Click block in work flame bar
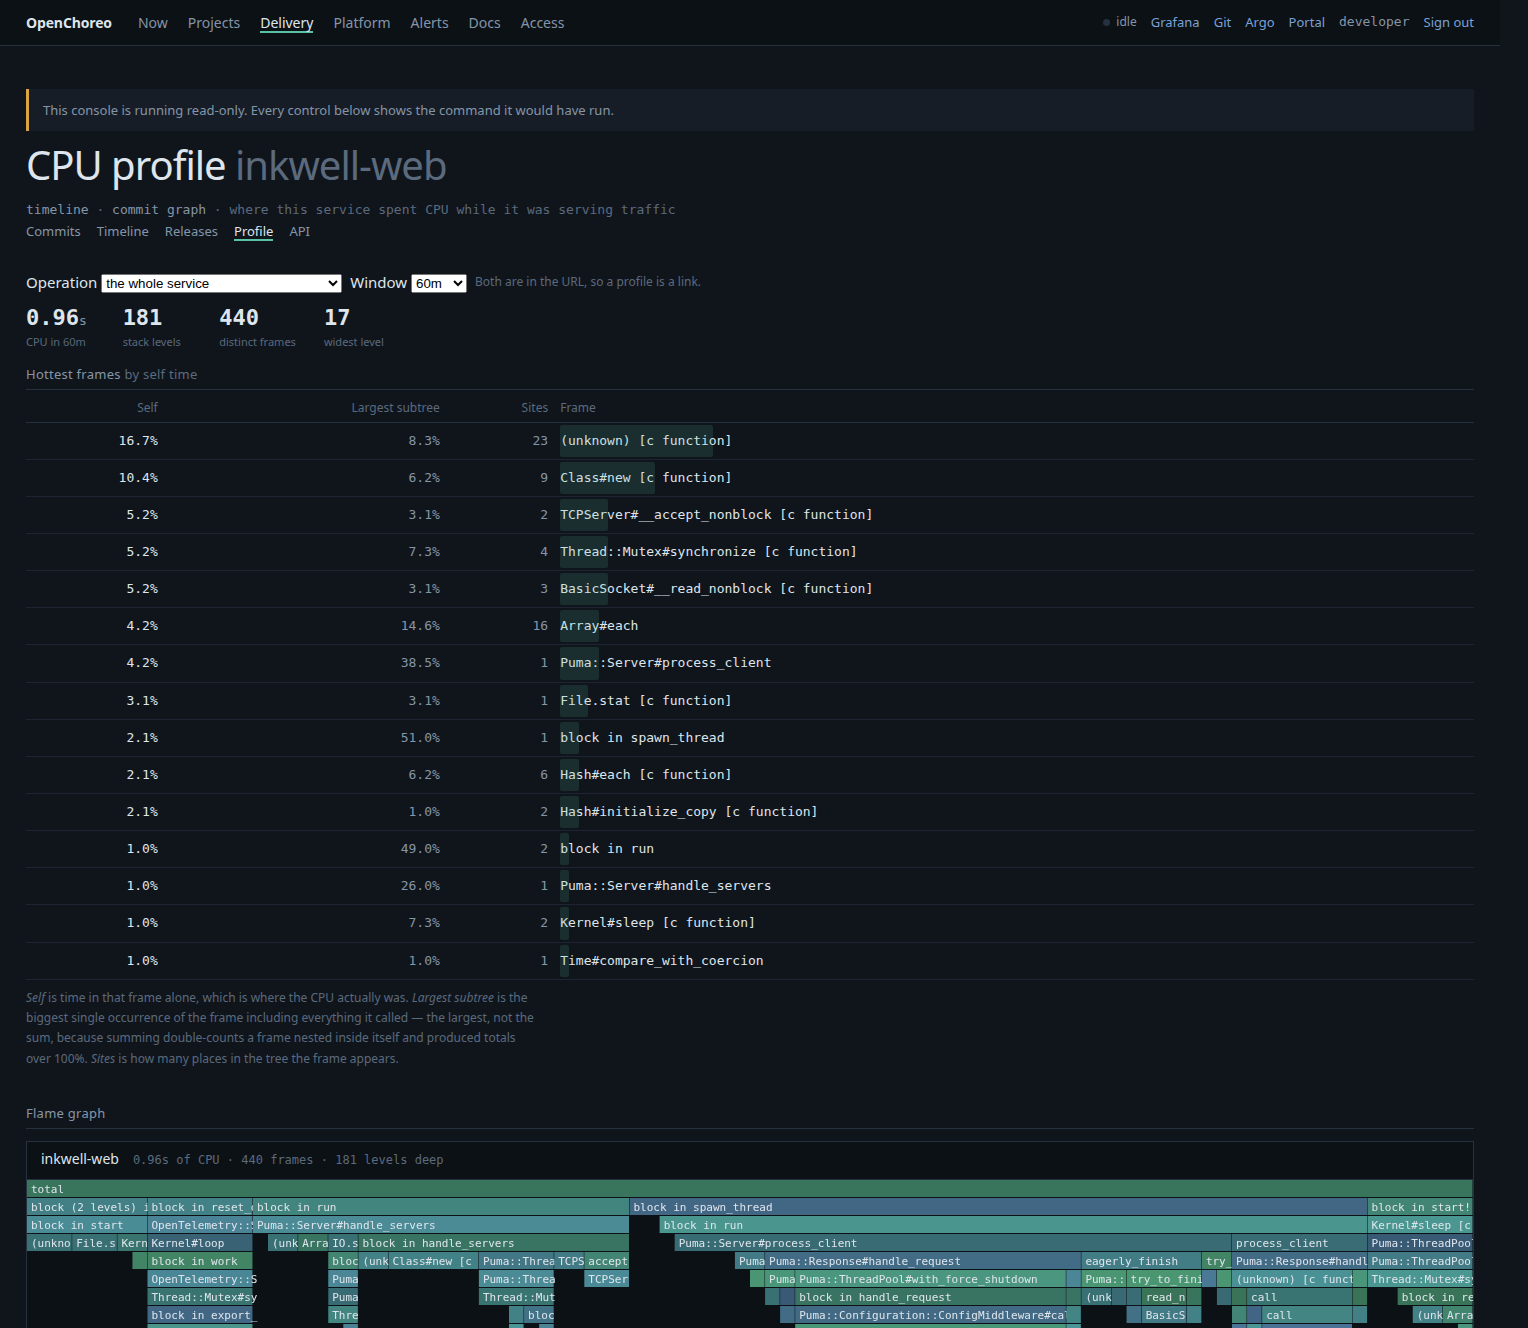Screen dimensions: 1528x1328 coord(200,1261)
